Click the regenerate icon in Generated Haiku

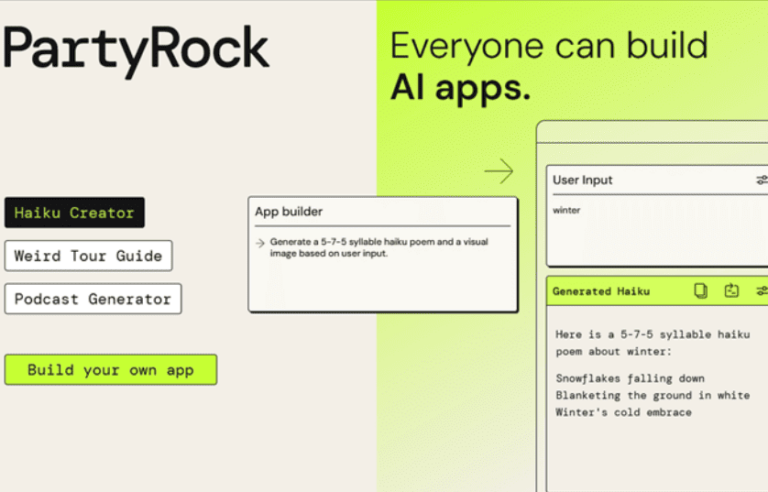point(731,291)
